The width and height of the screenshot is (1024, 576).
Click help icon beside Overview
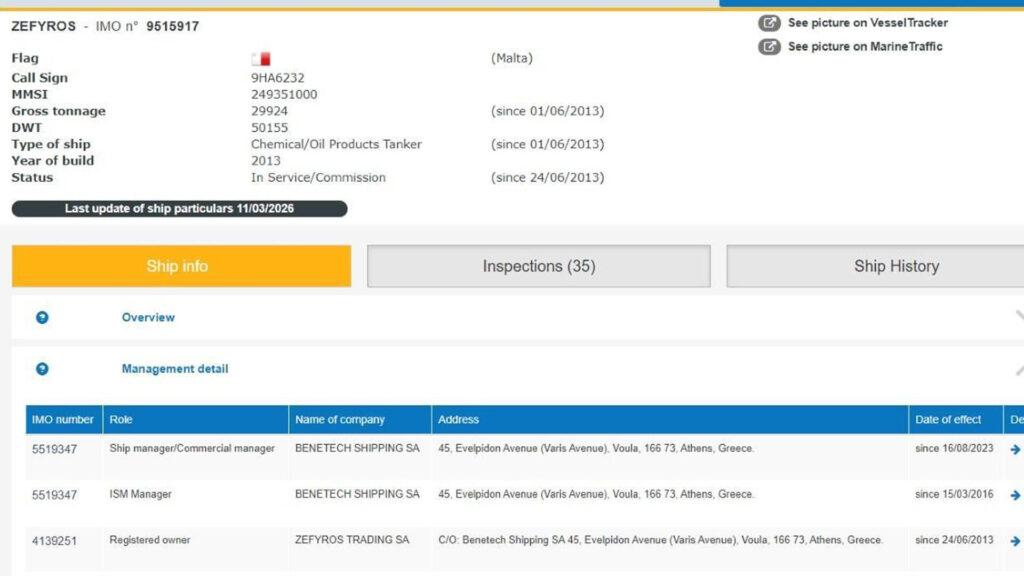click(x=42, y=317)
